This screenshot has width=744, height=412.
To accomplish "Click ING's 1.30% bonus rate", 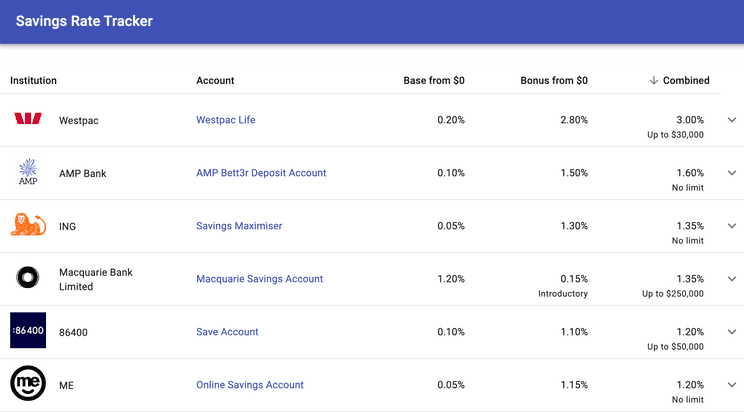I will 574,226.
